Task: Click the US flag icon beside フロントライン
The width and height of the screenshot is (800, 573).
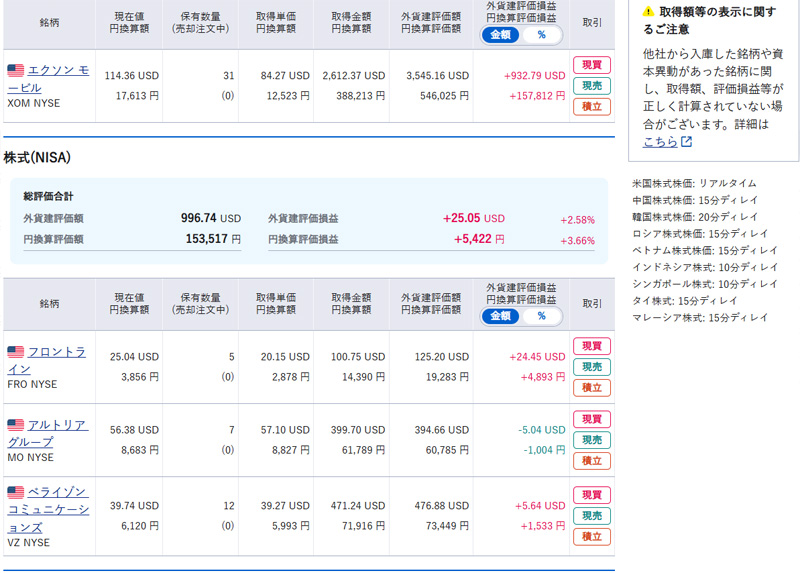Action: point(15,352)
